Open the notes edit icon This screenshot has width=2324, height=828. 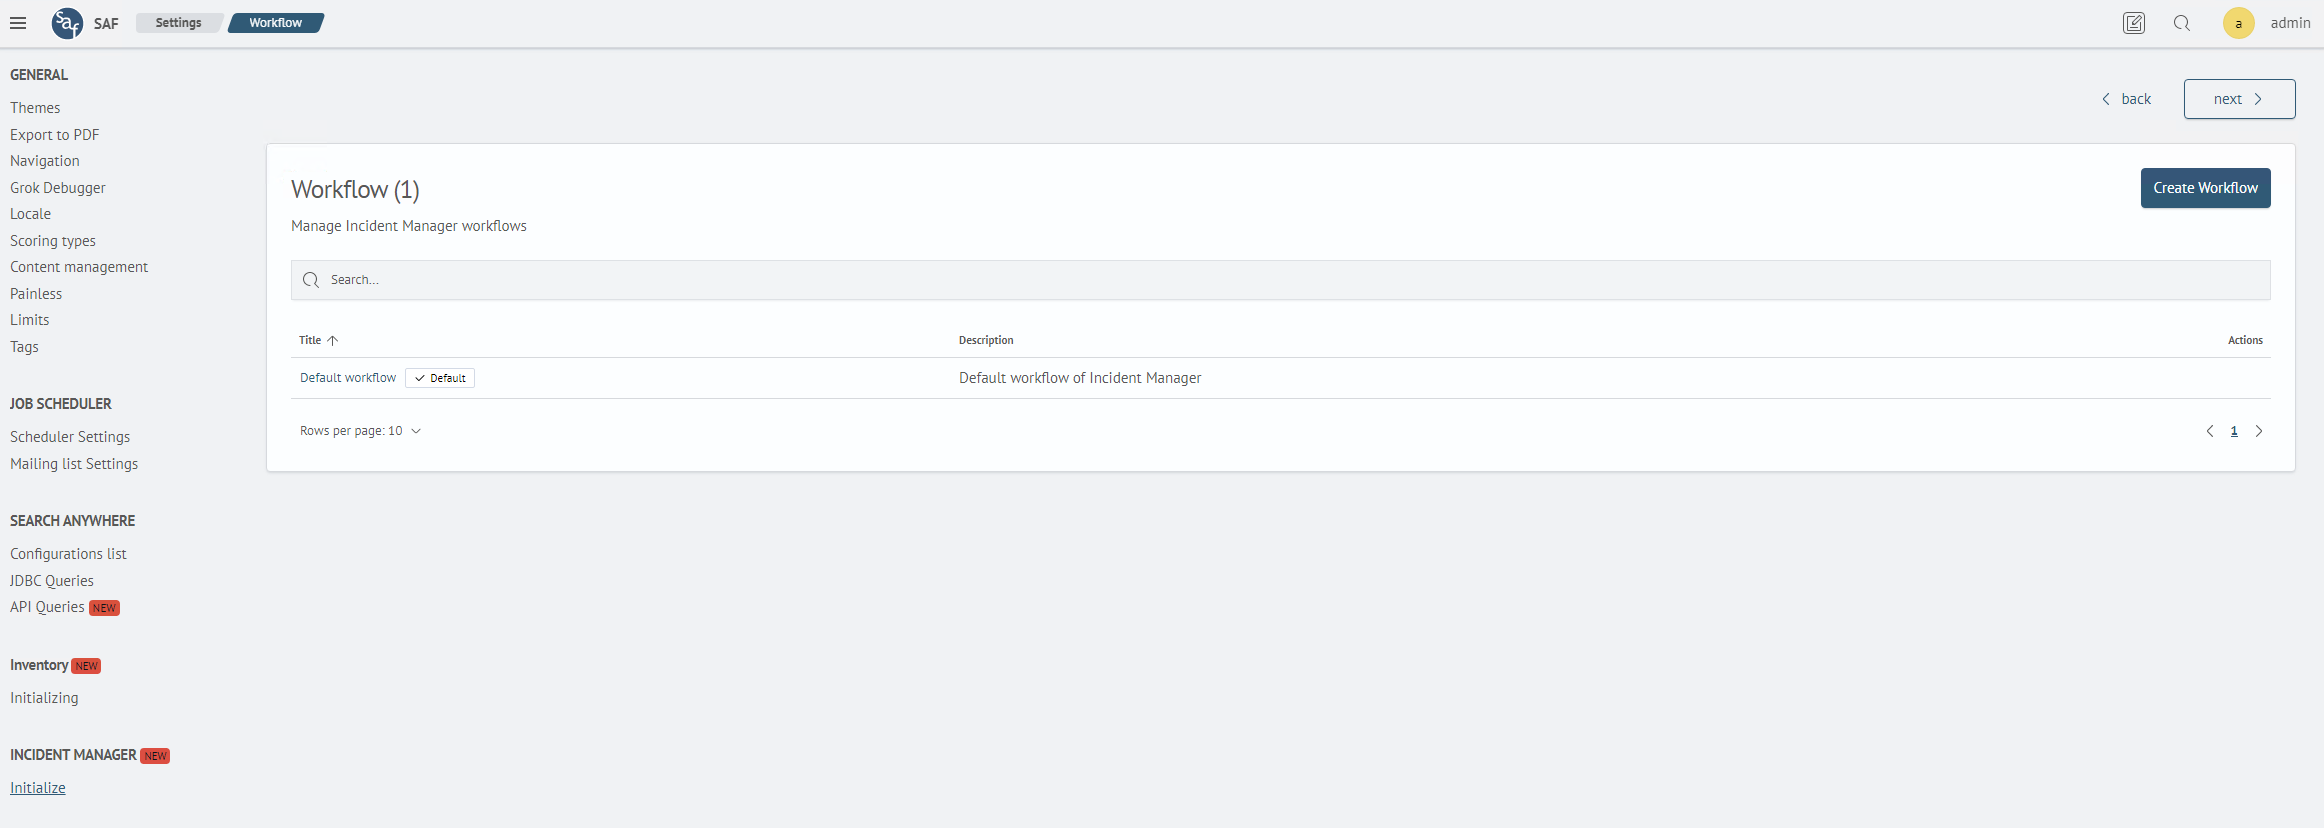(2134, 23)
